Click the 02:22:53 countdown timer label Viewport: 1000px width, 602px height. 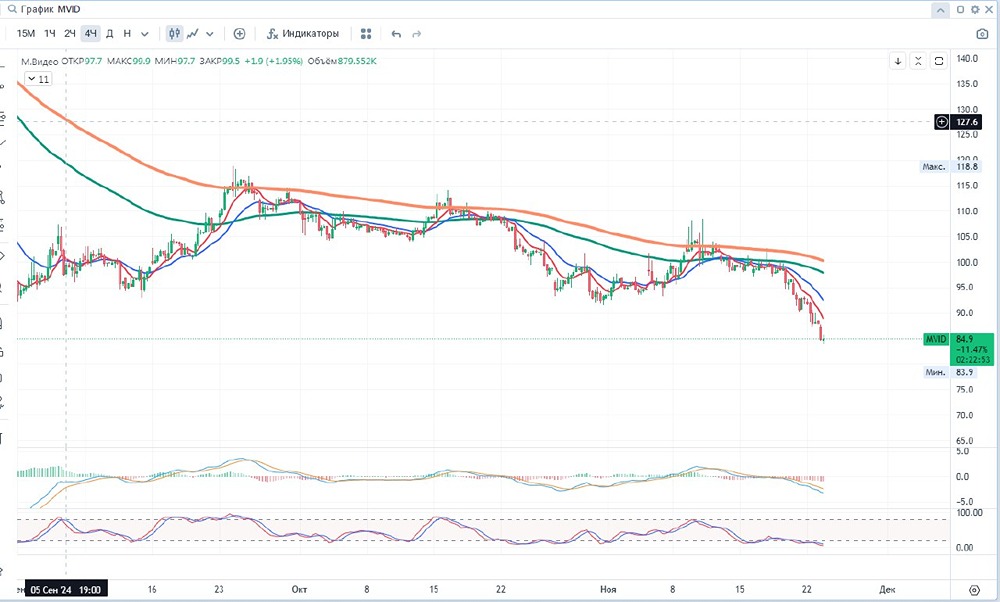[973, 360]
